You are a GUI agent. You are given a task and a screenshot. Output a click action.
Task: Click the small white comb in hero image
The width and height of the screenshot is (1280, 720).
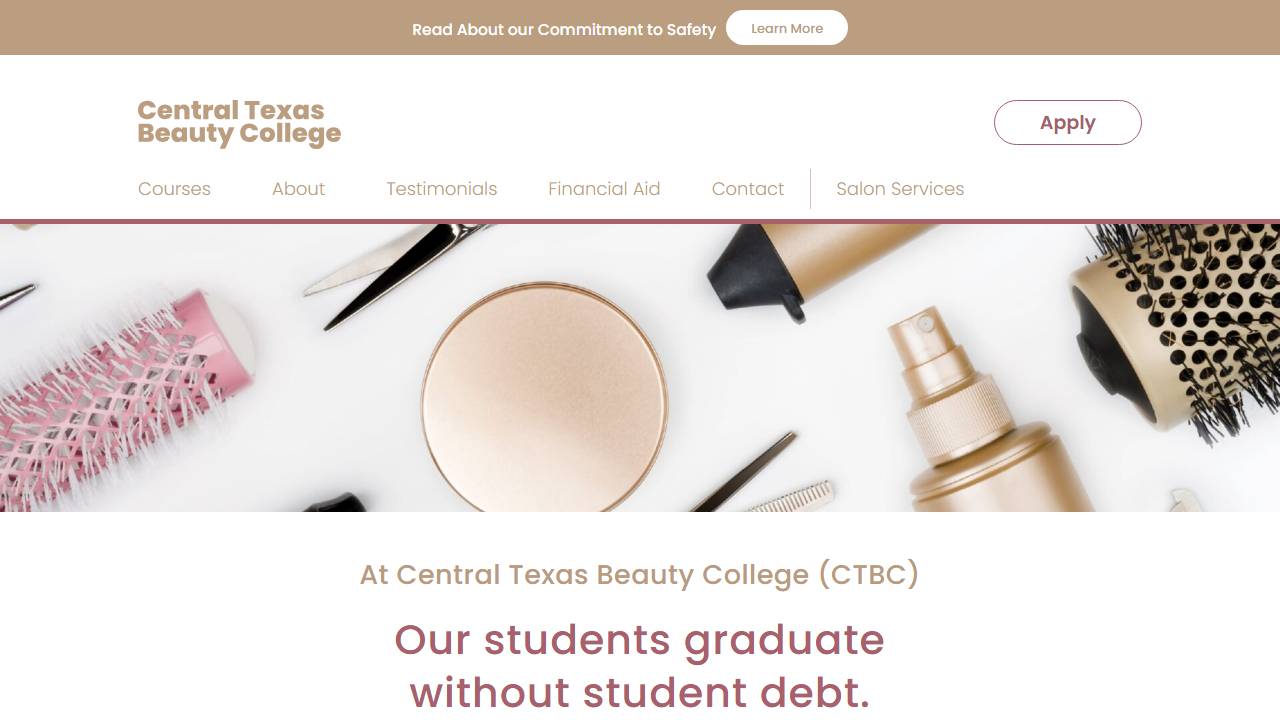(x=790, y=497)
